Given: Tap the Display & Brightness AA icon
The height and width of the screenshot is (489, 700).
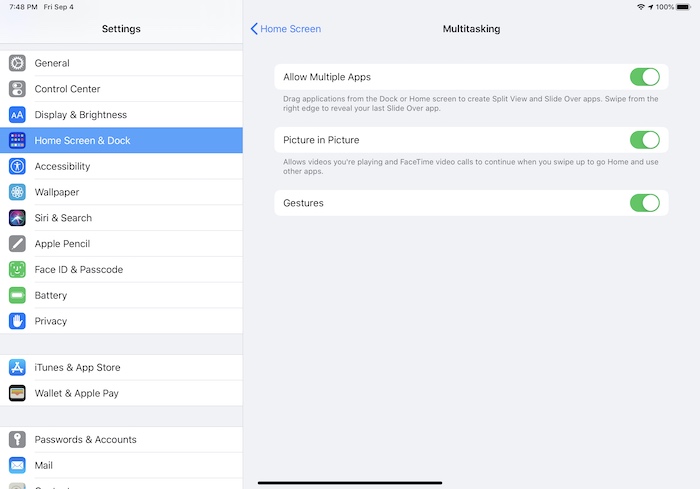Looking at the screenshot, I should tap(17, 115).
